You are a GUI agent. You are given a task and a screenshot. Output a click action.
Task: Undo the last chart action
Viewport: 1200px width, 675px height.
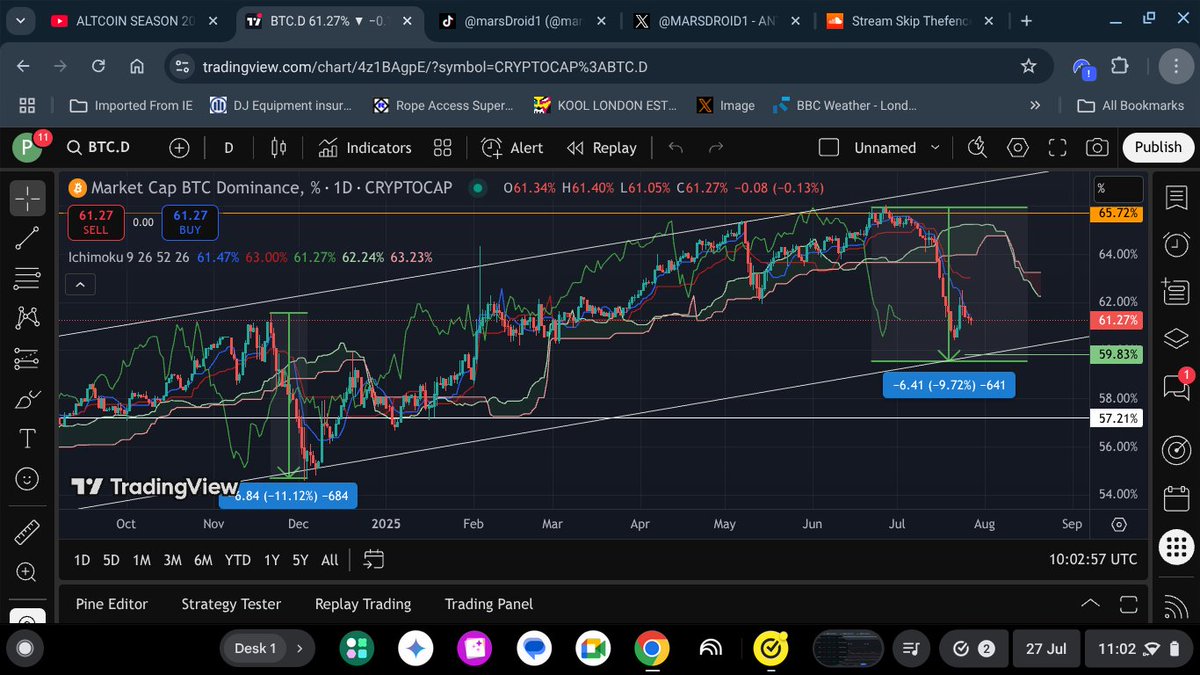675,147
